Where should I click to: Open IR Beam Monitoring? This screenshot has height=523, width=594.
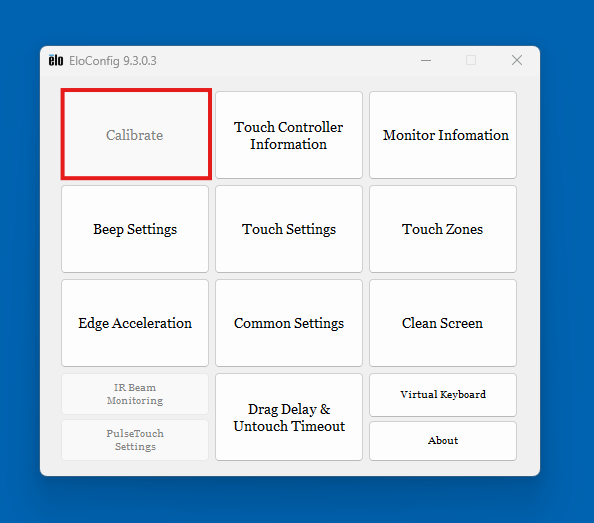coord(135,394)
